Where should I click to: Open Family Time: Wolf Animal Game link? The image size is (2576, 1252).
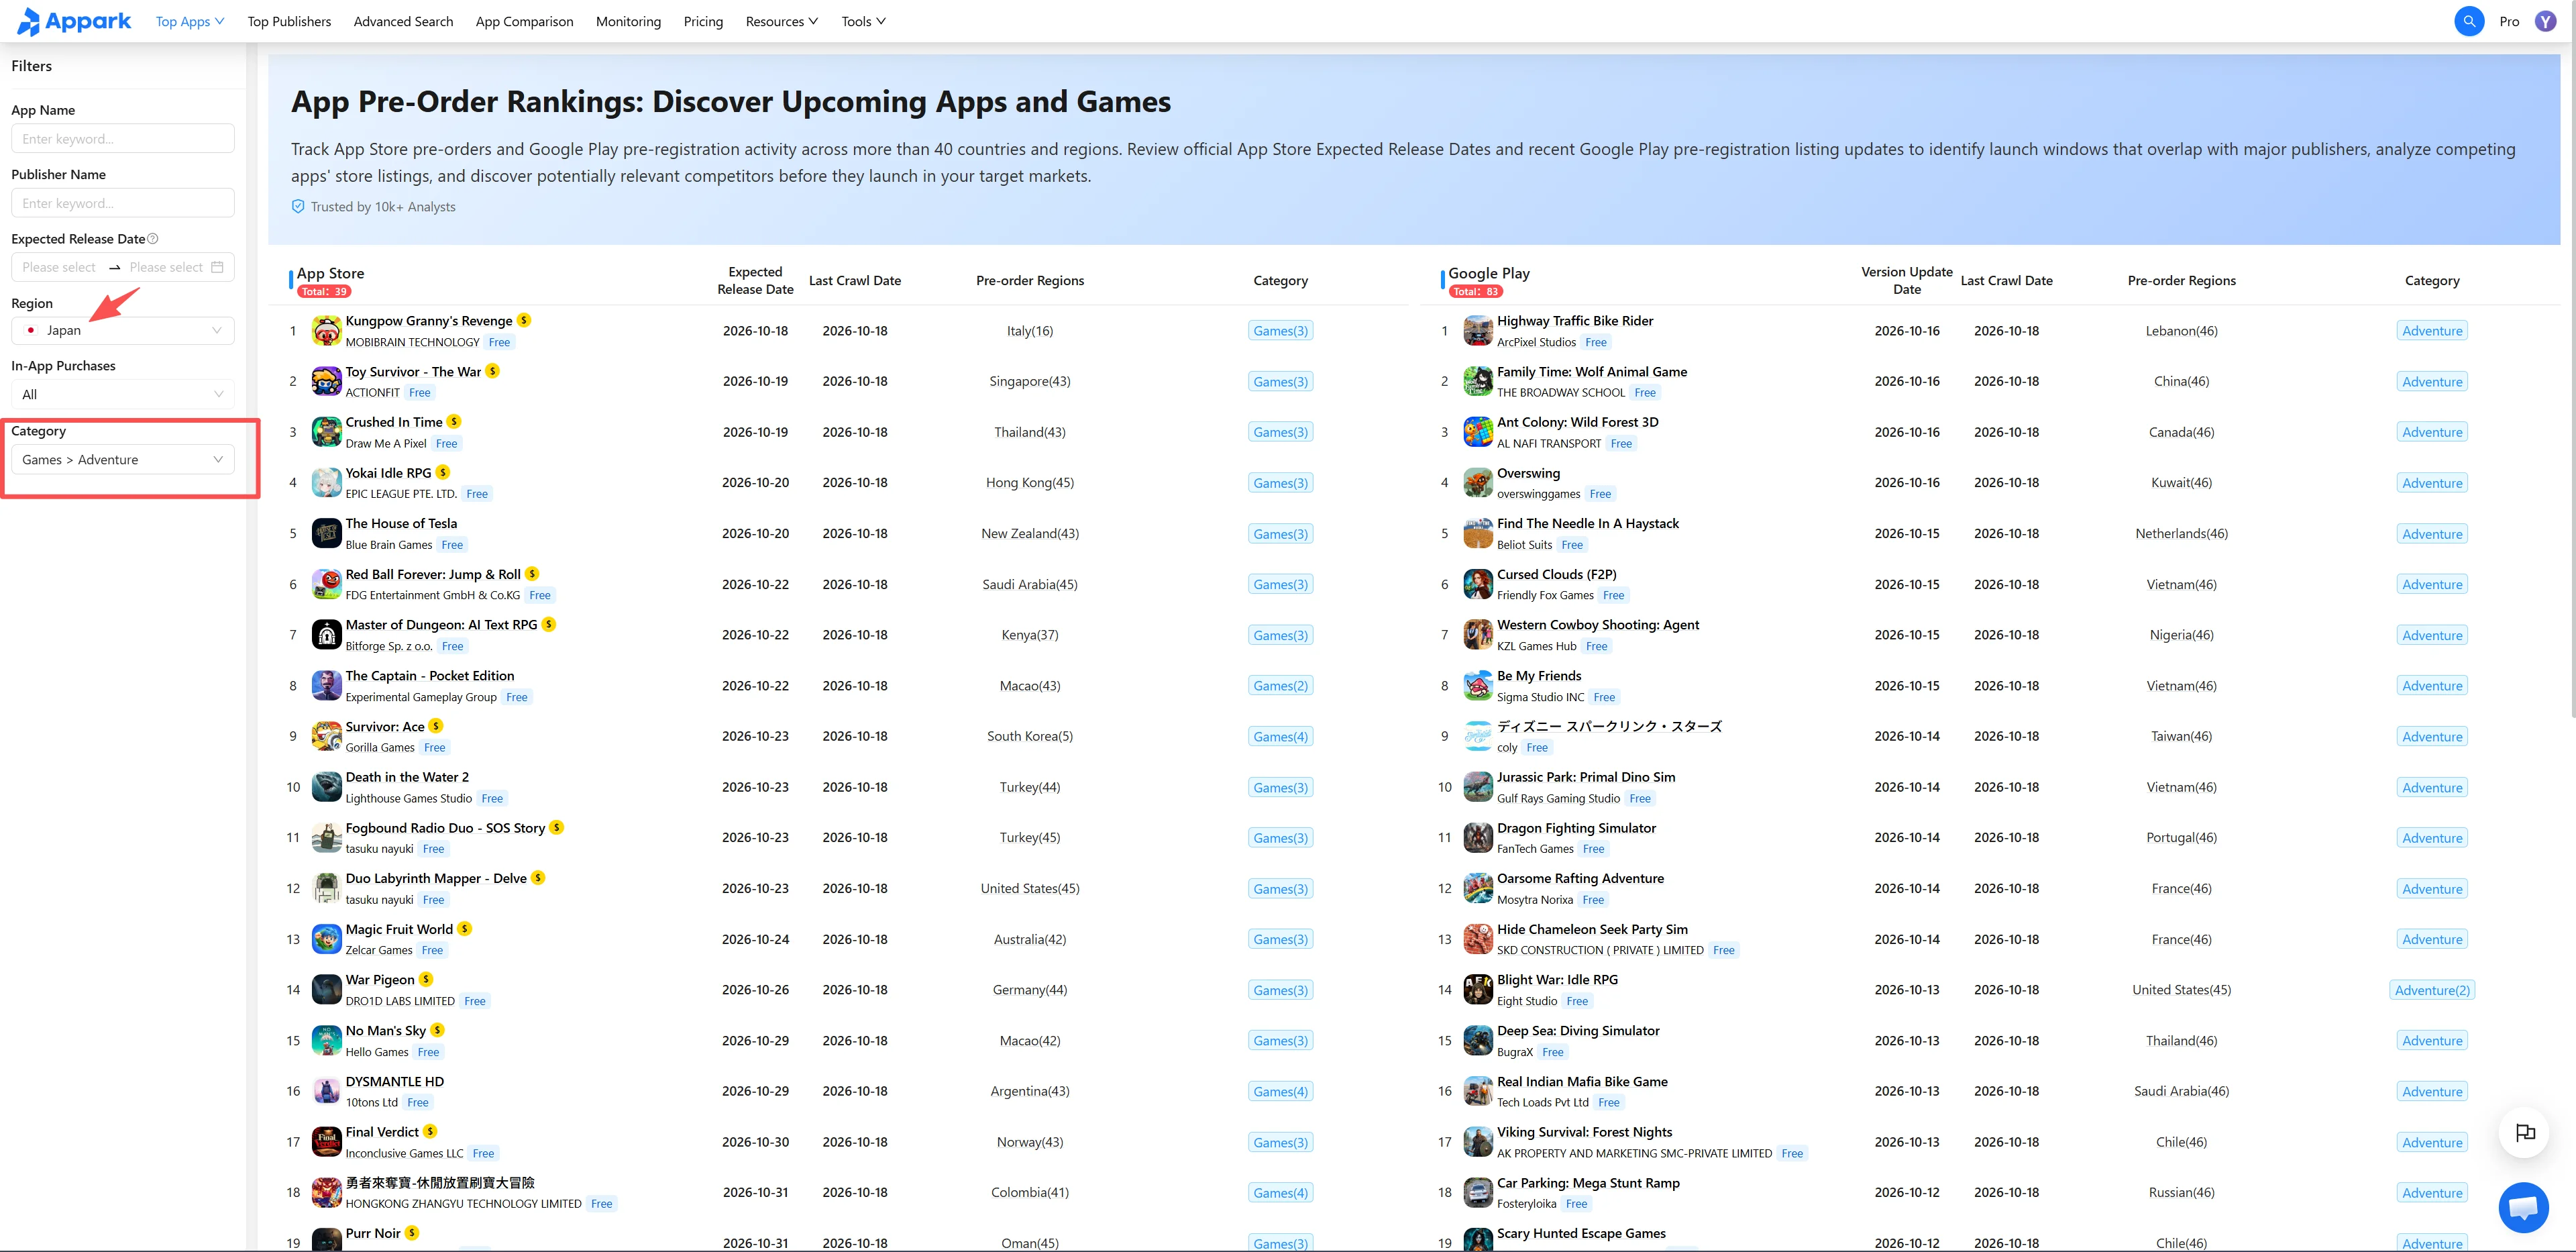1591,372
